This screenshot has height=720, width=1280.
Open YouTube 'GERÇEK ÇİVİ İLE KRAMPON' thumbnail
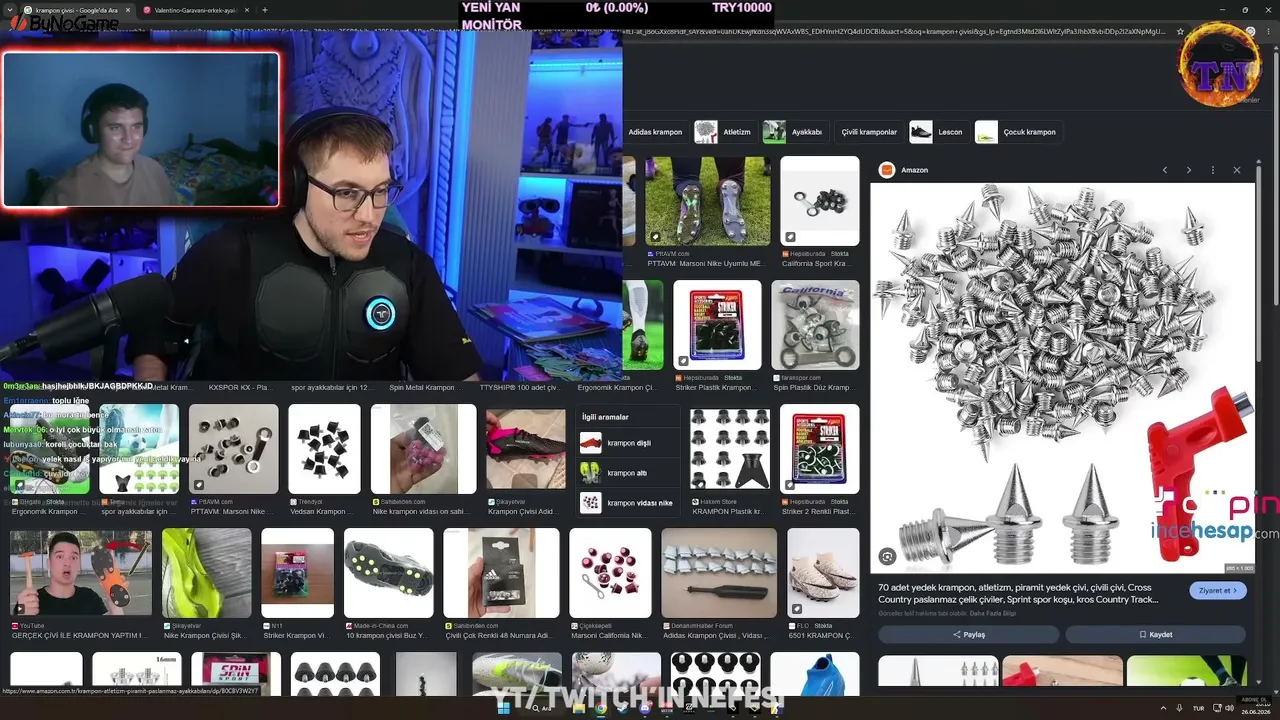tap(81, 573)
